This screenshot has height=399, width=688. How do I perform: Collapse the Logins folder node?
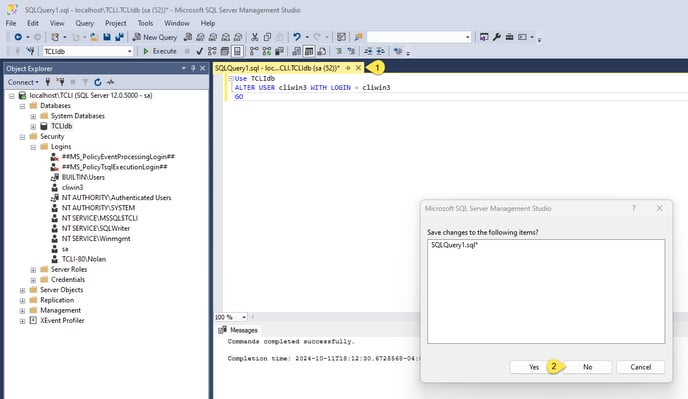point(33,147)
